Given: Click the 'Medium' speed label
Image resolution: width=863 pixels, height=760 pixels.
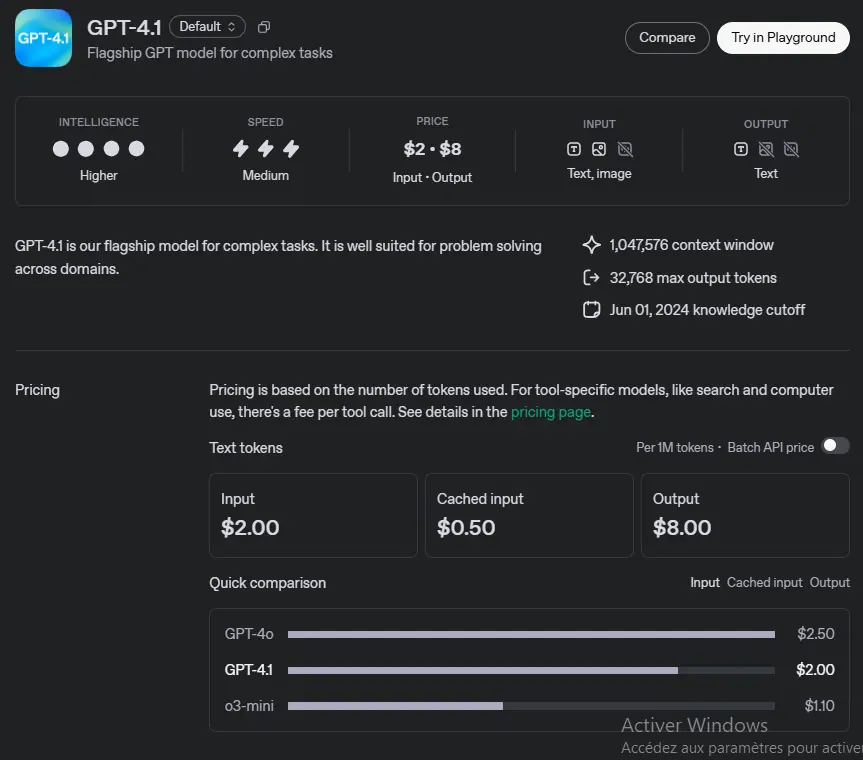Looking at the screenshot, I should 265,176.
